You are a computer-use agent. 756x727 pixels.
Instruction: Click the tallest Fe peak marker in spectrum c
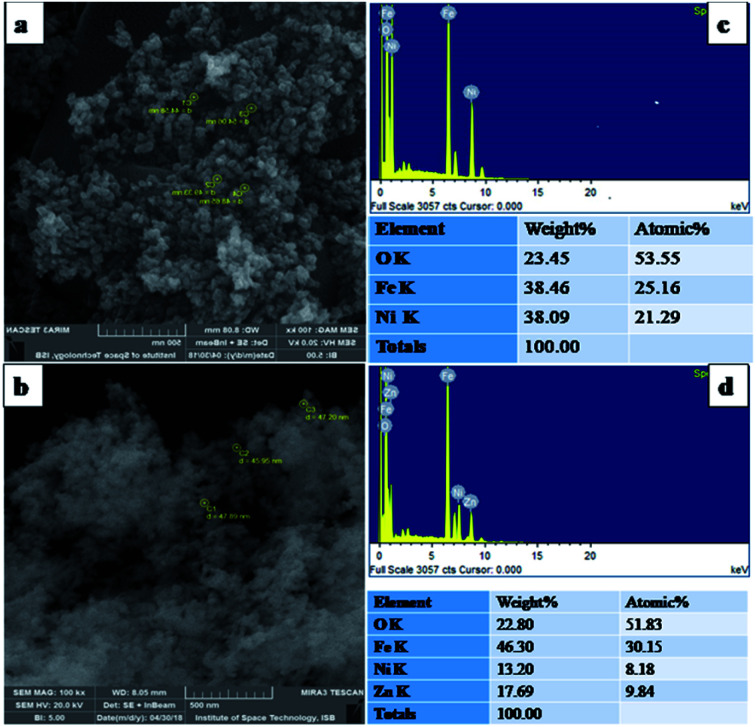pos(447,13)
